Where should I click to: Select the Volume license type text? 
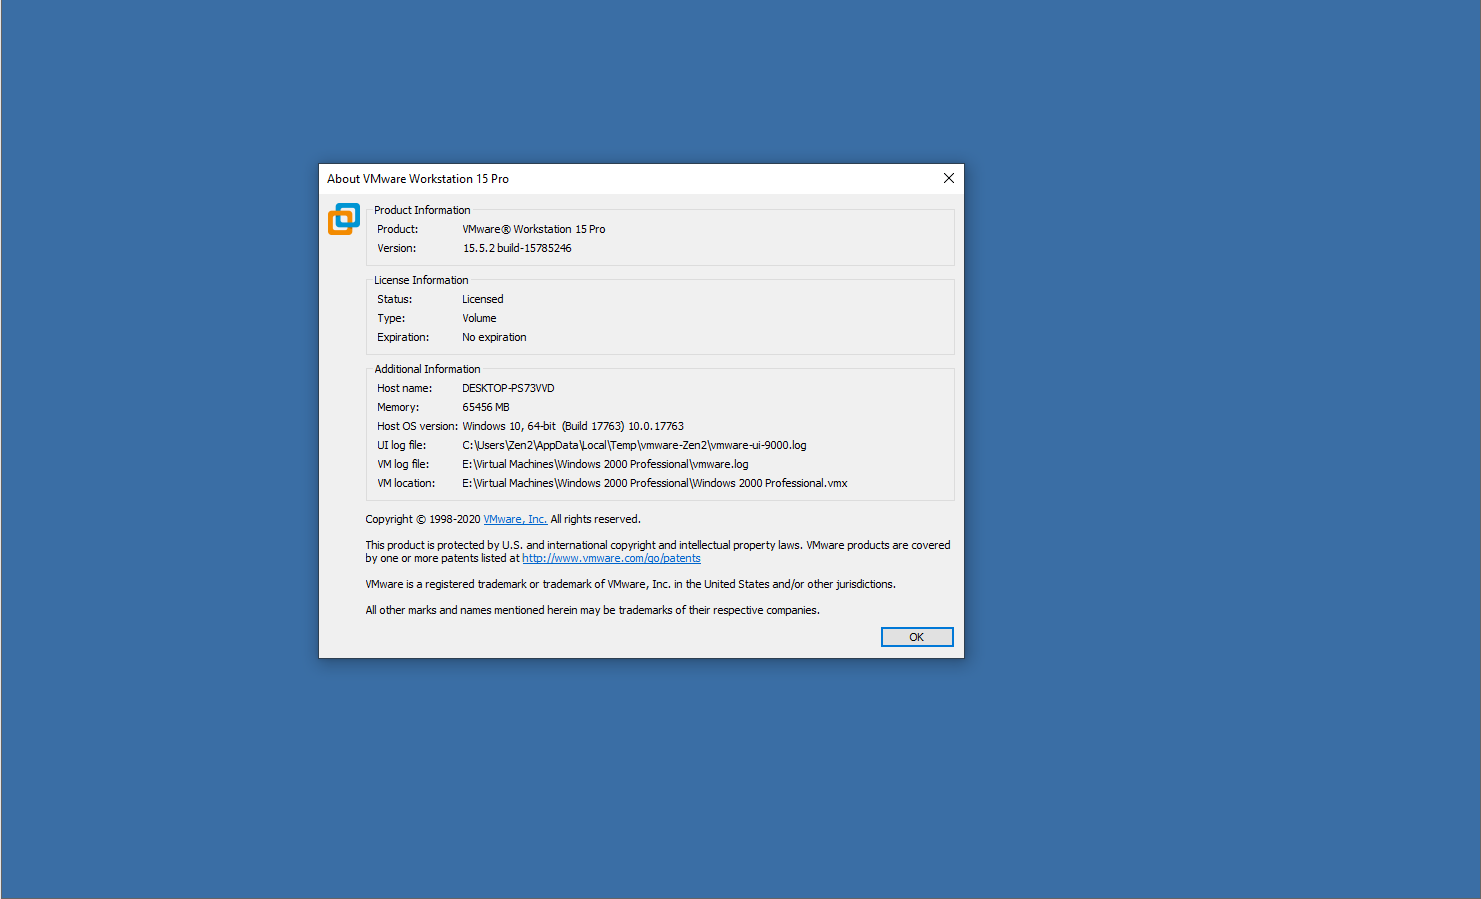click(479, 317)
